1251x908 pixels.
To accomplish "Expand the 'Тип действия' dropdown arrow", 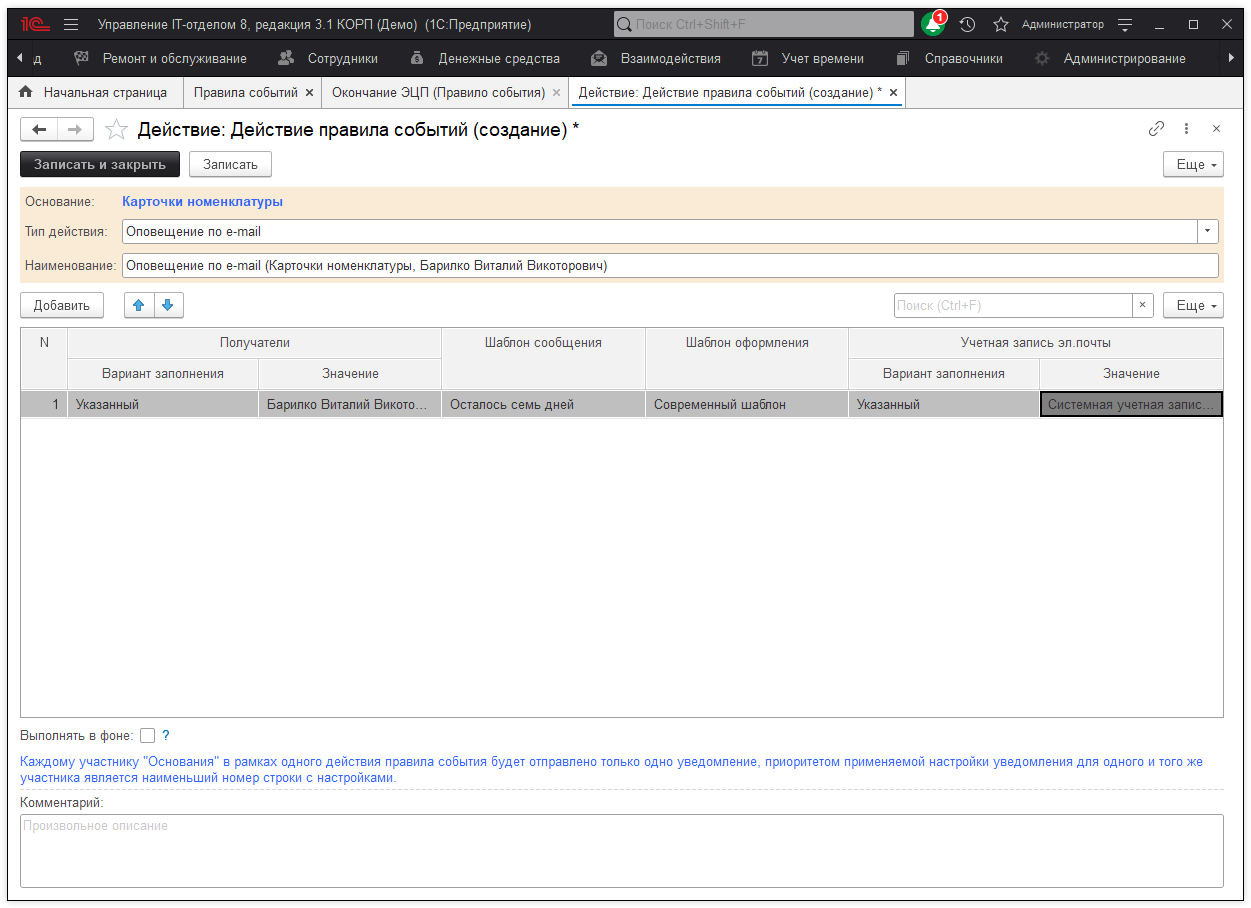I will tap(1209, 232).
